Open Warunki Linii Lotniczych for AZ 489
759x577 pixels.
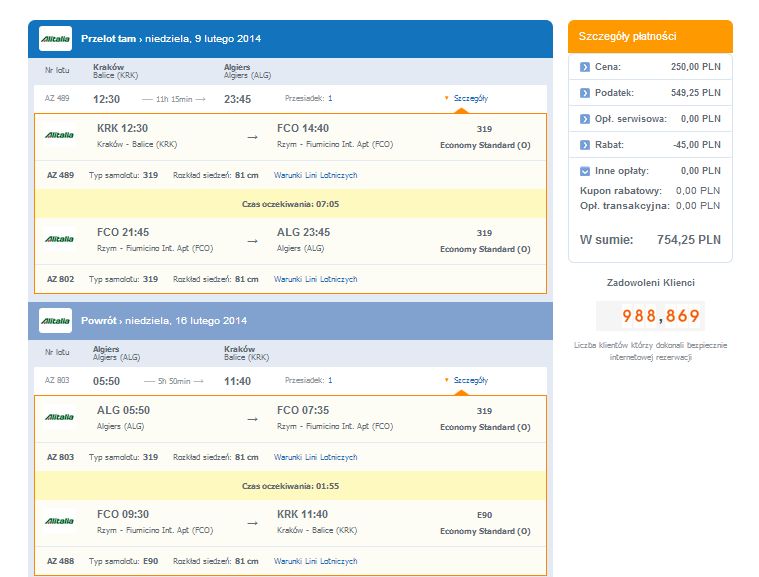coord(316,175)
